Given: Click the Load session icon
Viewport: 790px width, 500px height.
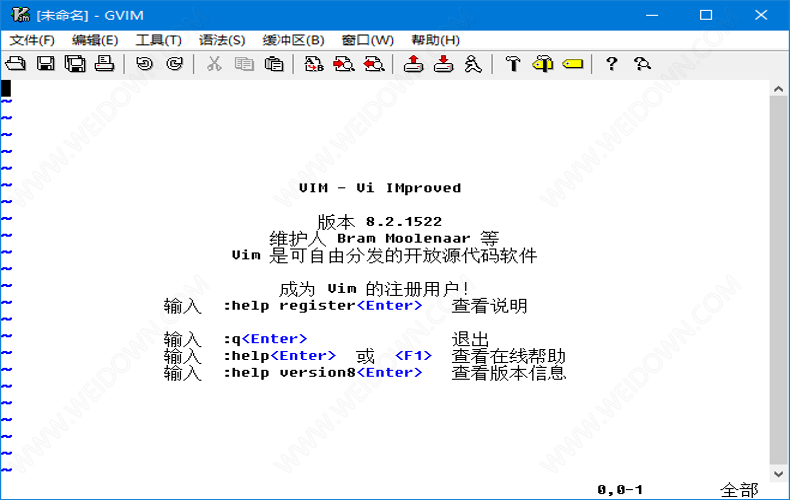Looking at the screenshot, I should (414, 64).
